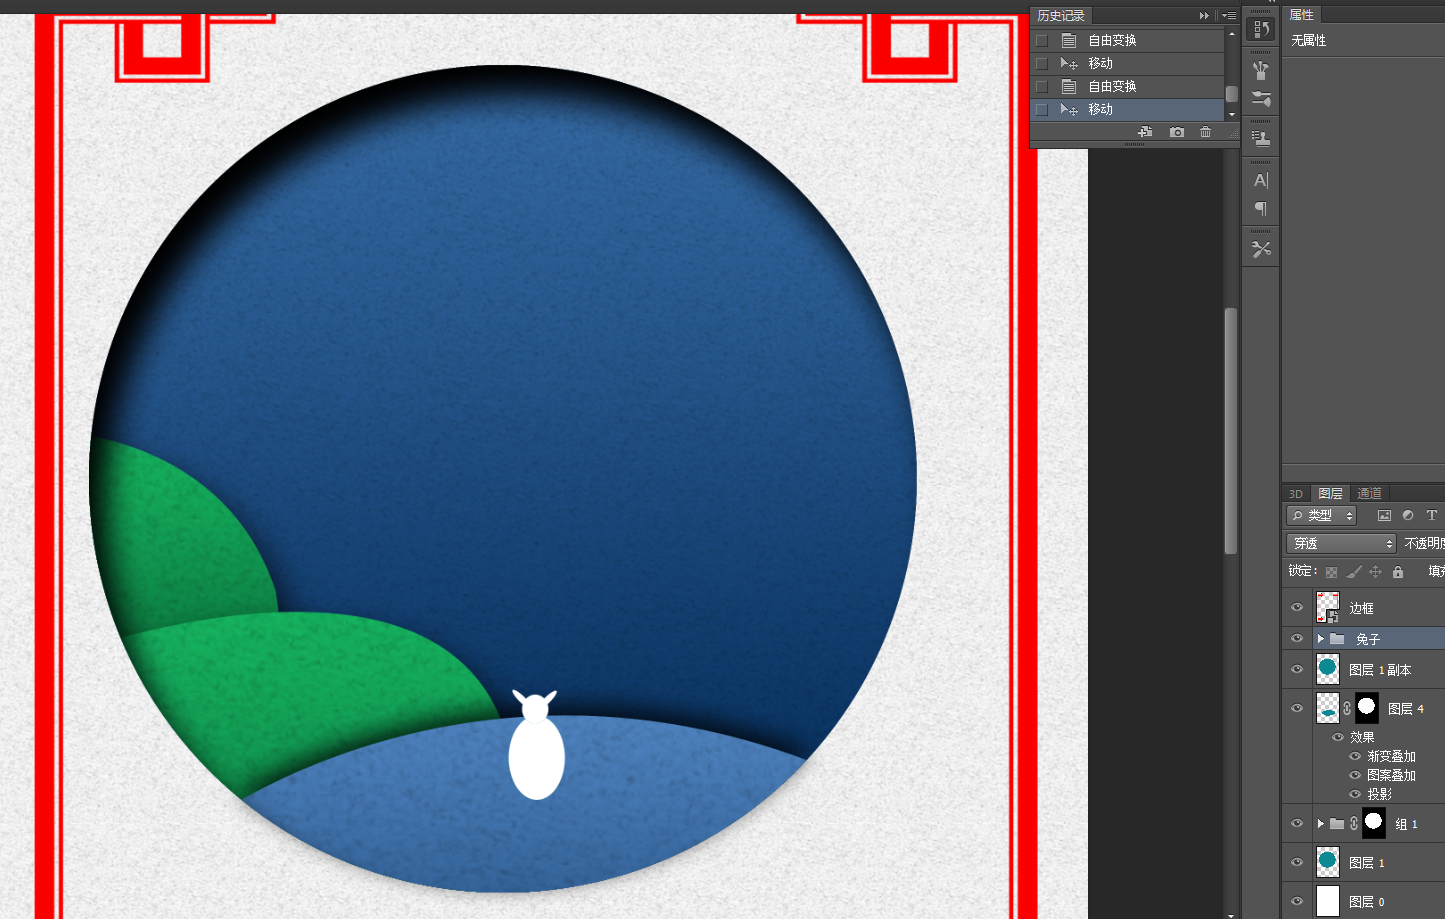
Task: Select the 图层 1 layer thumbnail
Action: [1328, 862]
